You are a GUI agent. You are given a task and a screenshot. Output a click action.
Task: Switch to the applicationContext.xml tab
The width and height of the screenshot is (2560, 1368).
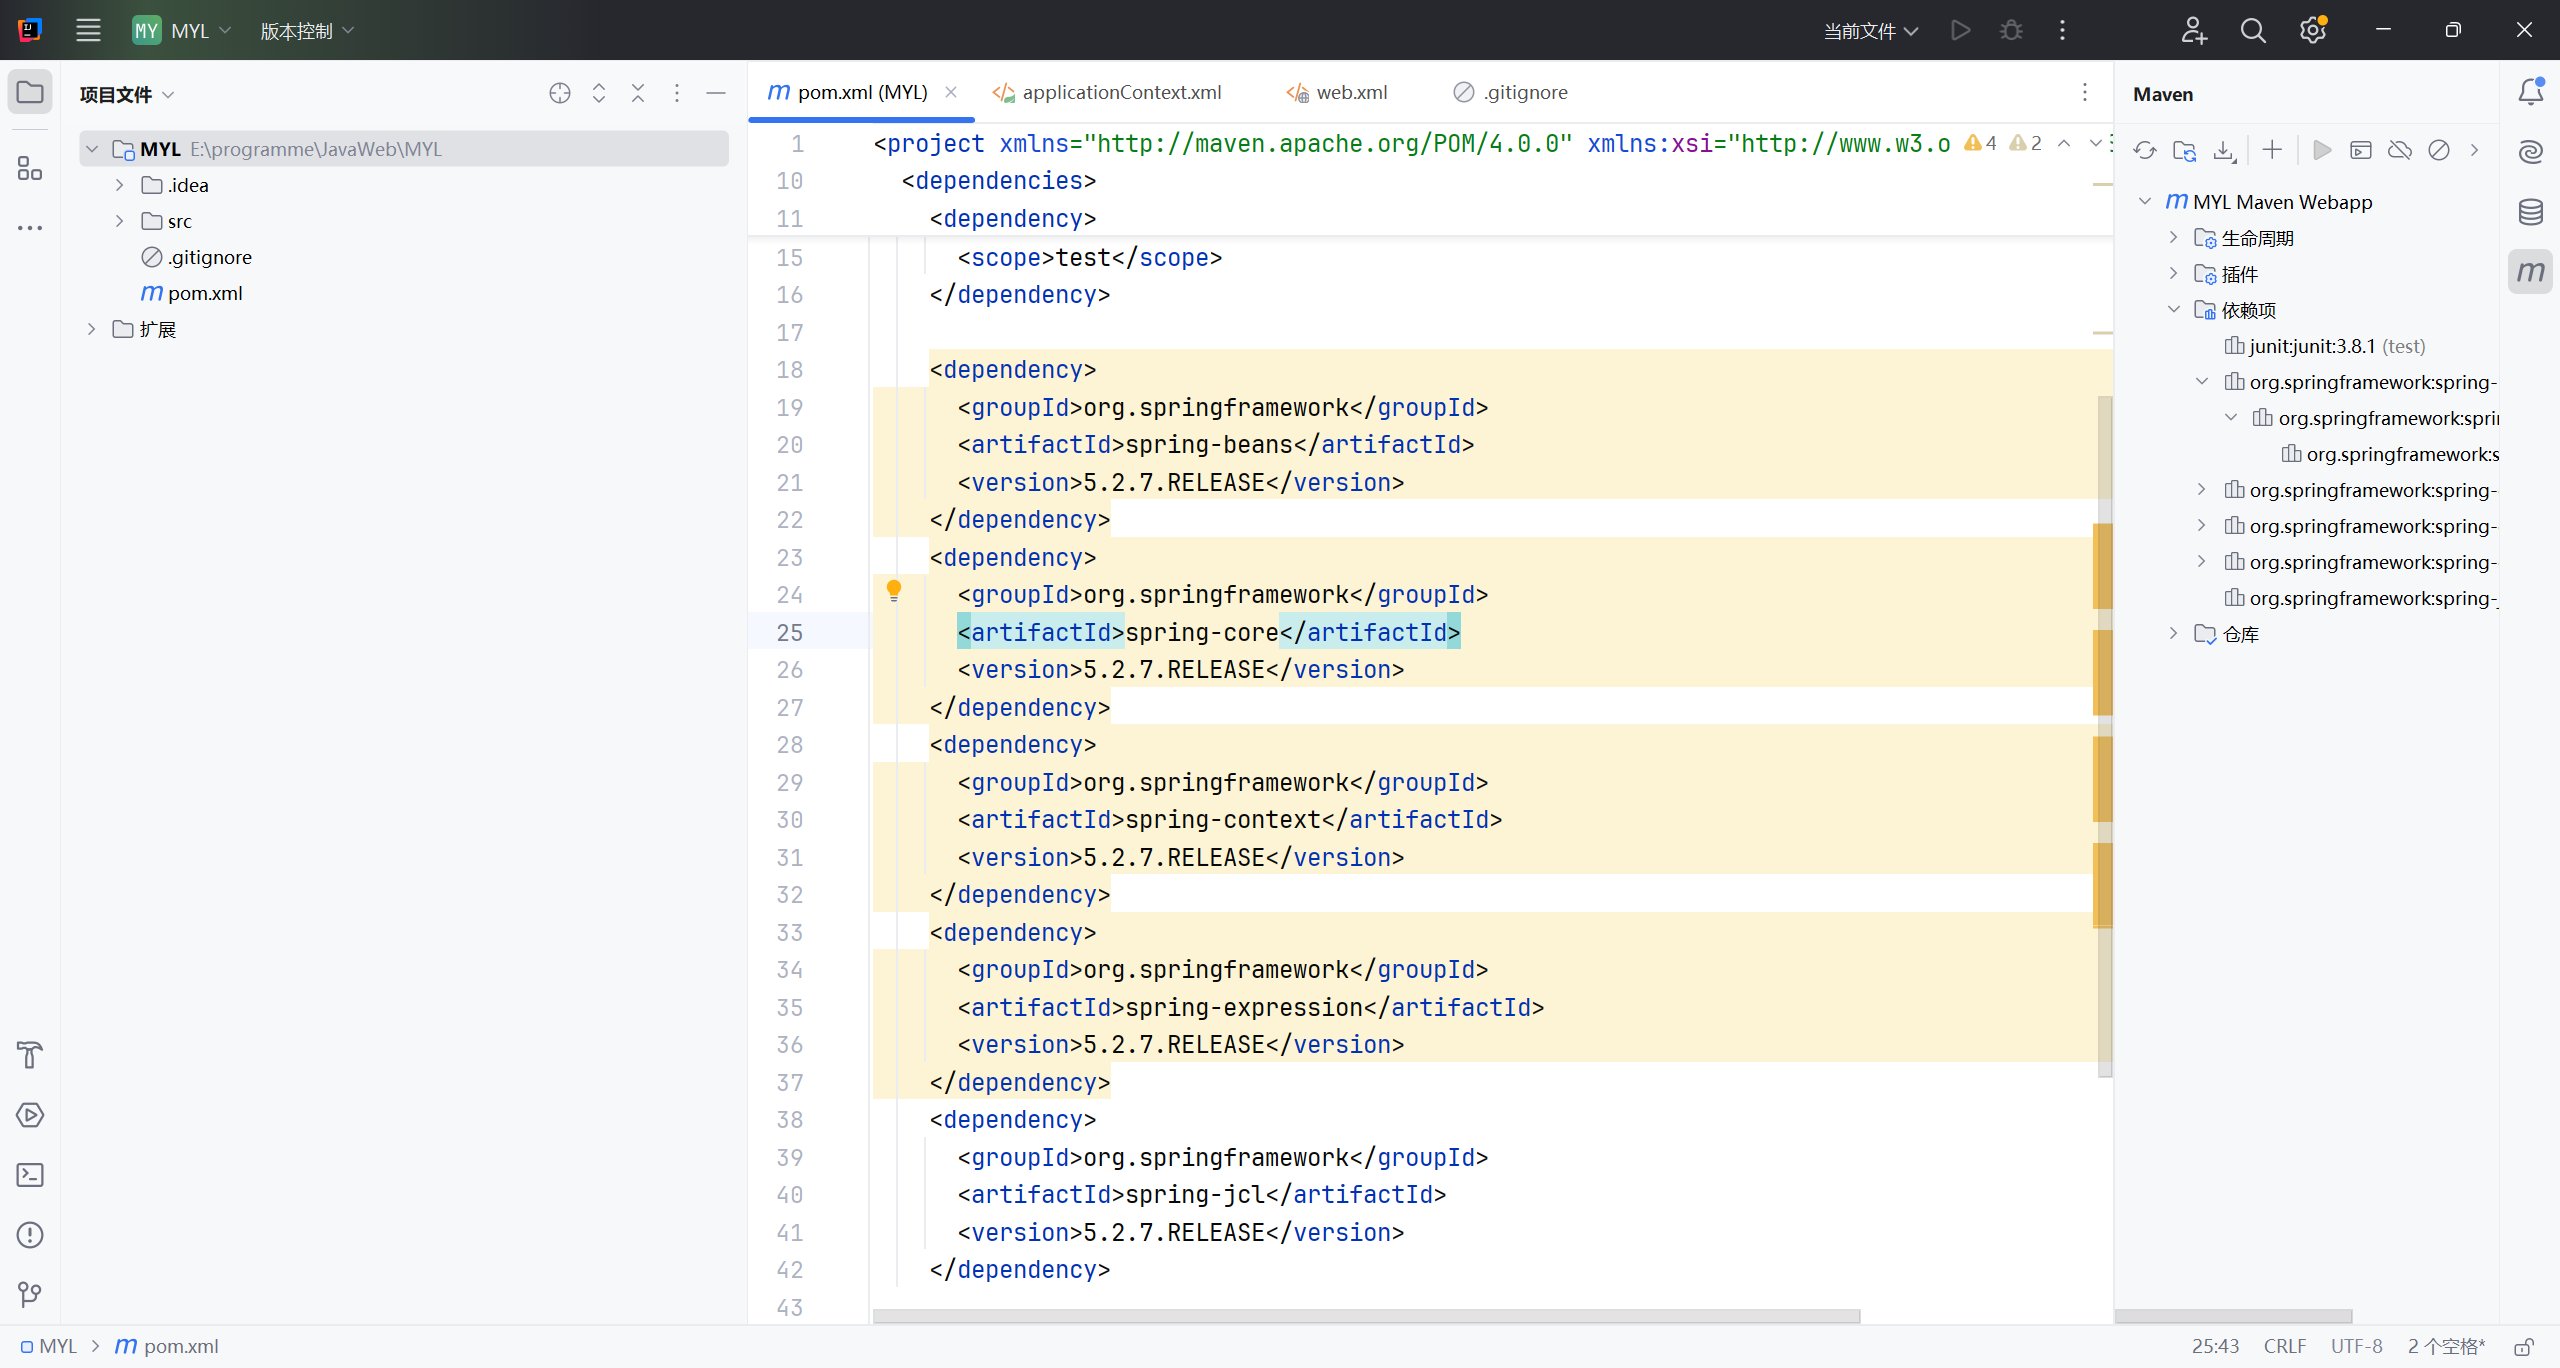[x=1120, y=92]
